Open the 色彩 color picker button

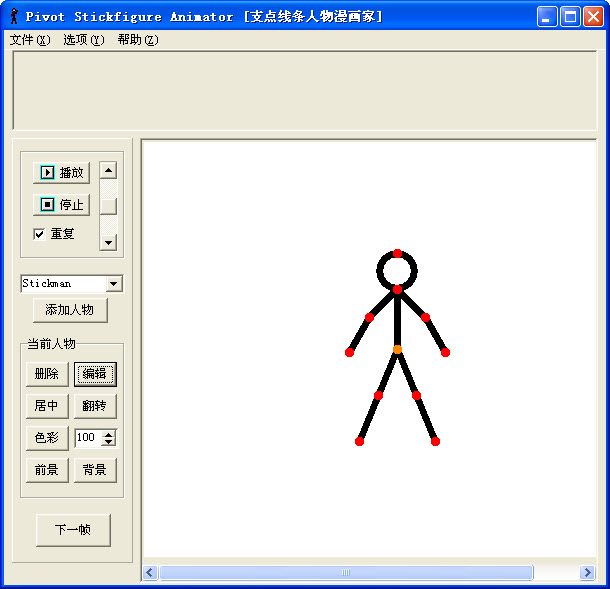click(x=47, y=438)
